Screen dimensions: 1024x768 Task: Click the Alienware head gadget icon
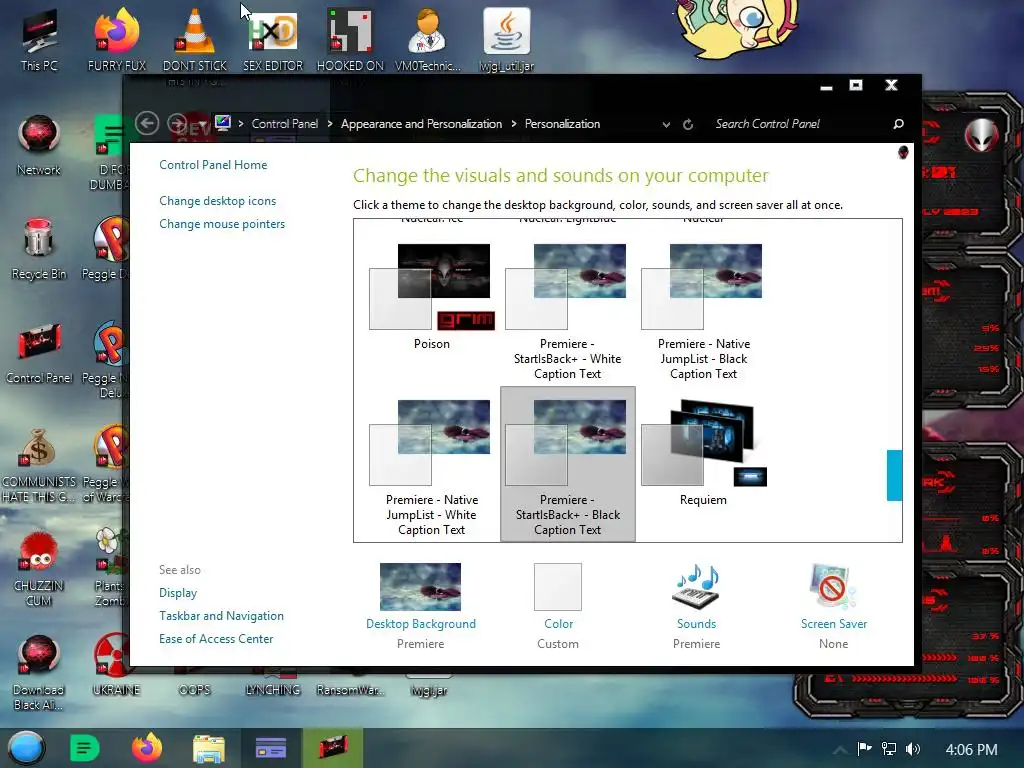point(982,135)
